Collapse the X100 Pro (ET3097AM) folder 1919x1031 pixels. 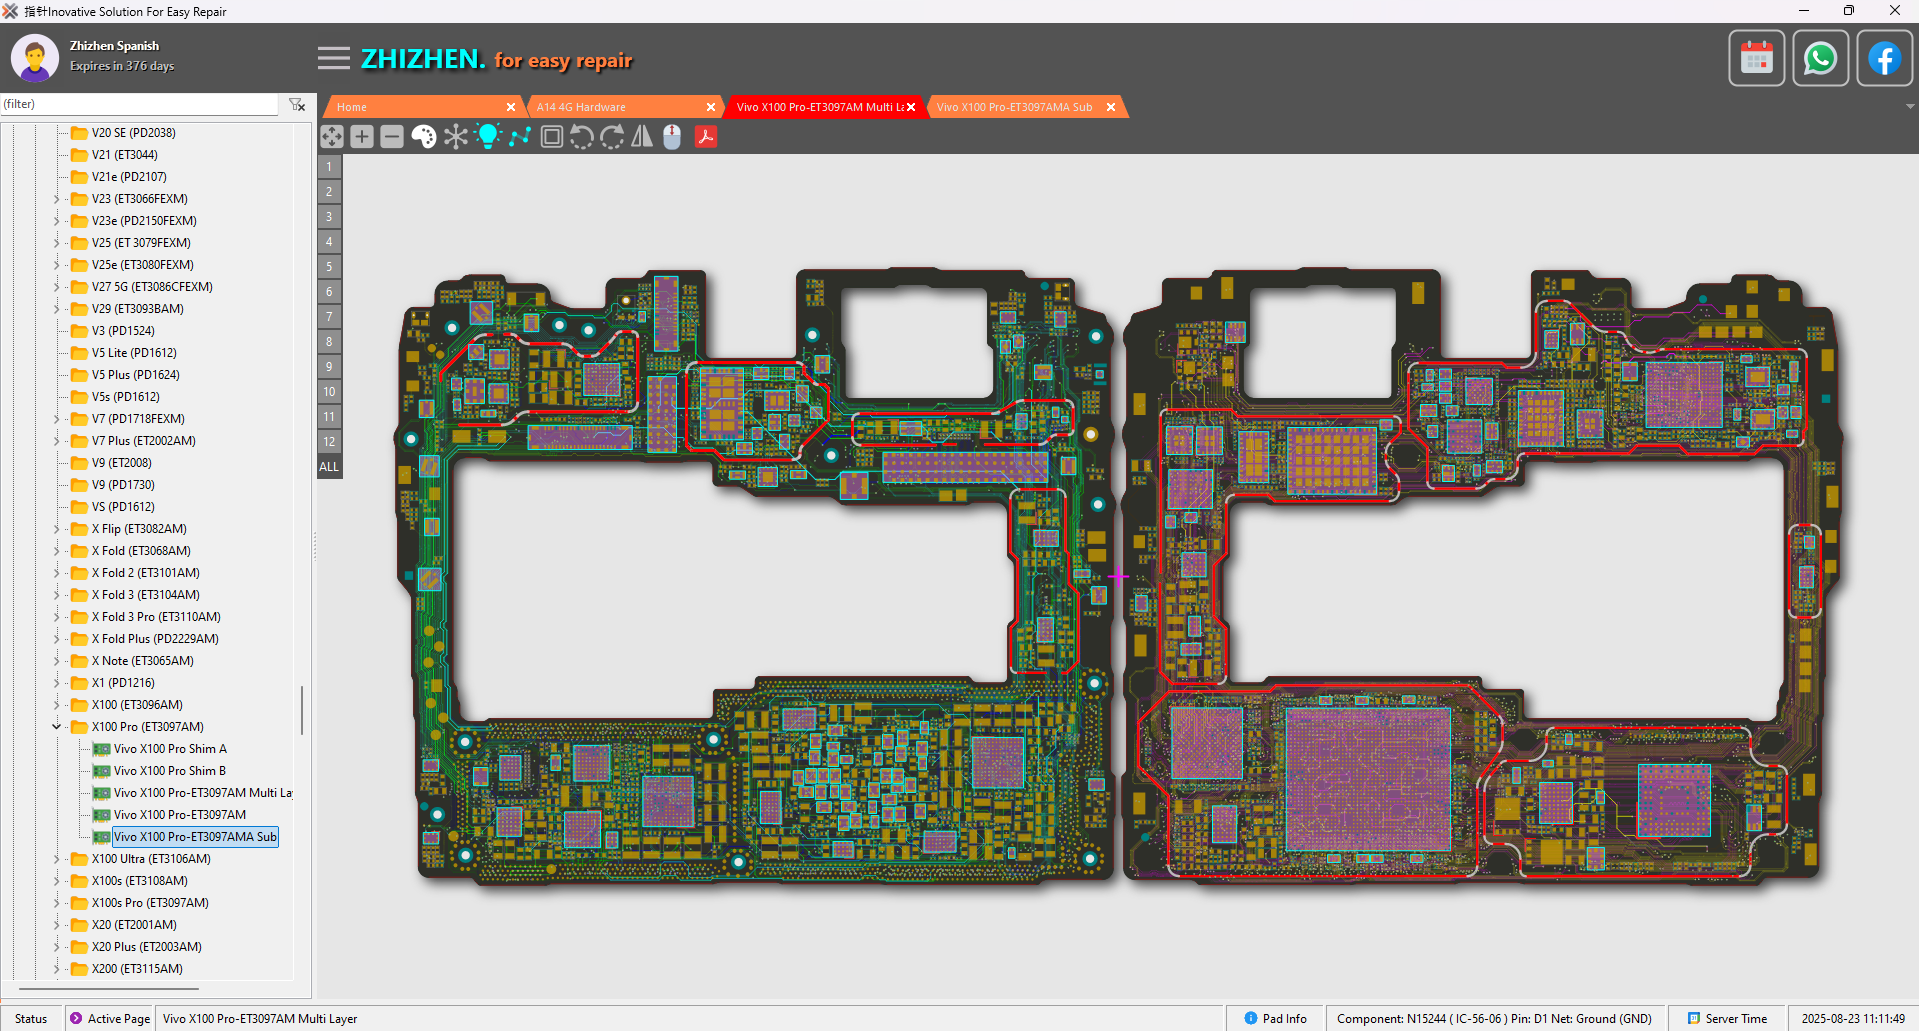[x=57, y=727]
